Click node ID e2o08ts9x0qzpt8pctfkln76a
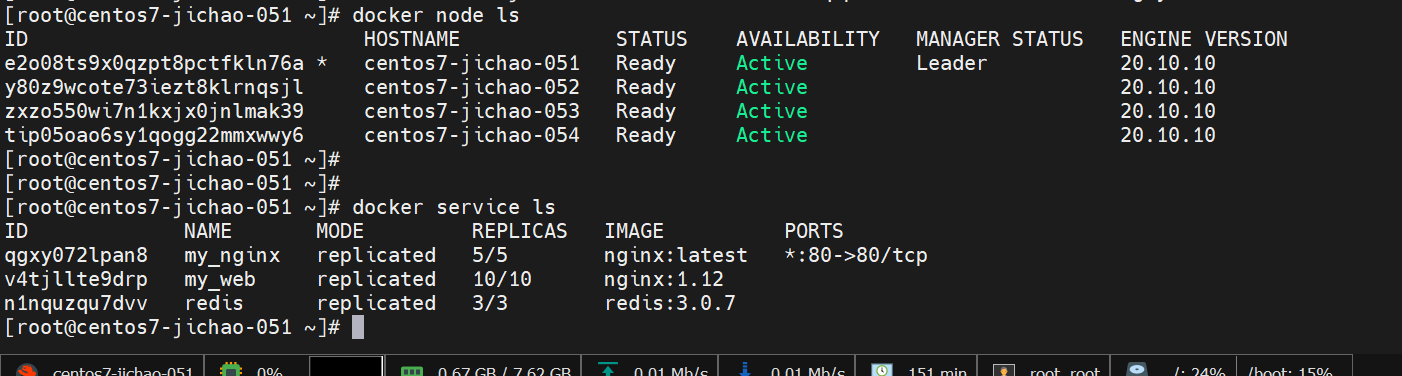 click(154, 64)
